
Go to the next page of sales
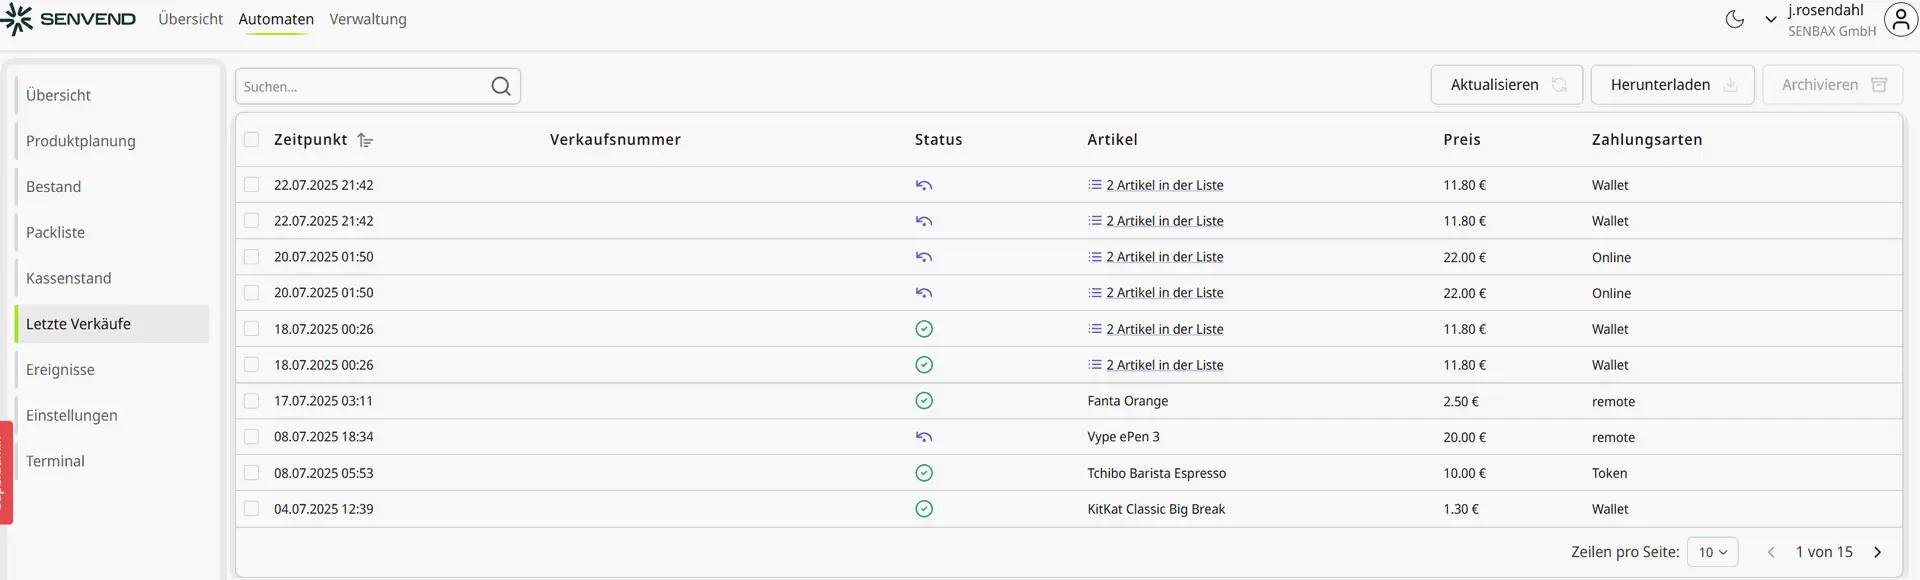pyautogui.click(x=1877, y=552)
